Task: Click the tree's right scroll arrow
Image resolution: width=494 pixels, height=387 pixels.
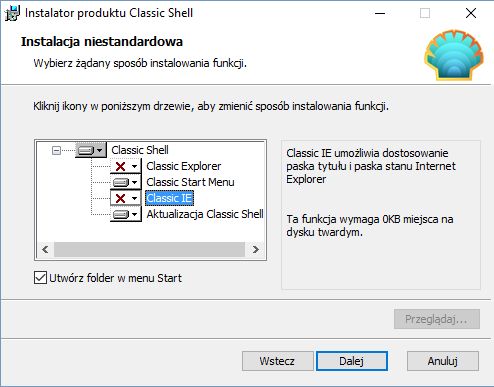Action: tap(256, 249)
